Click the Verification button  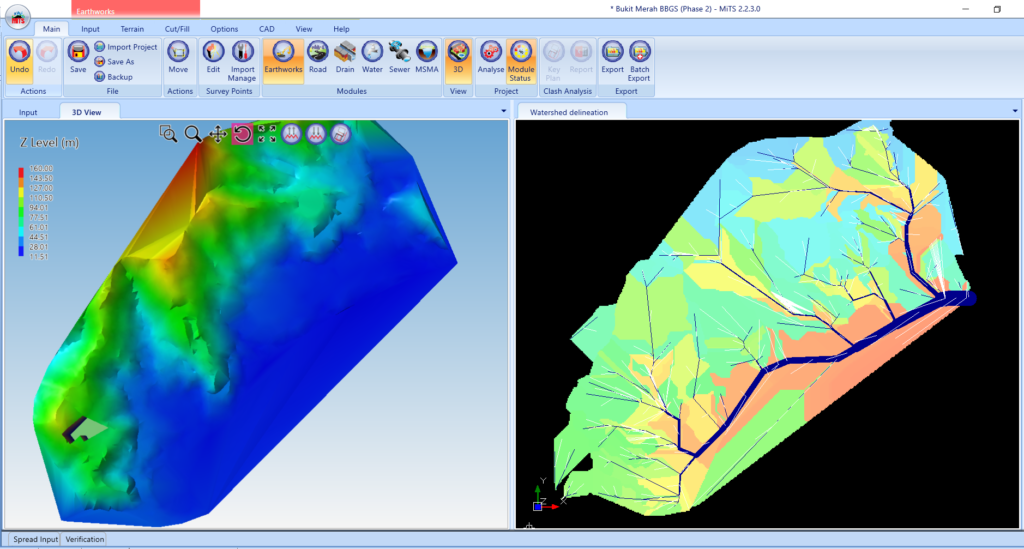pyautogui.click(x=84, y=539)
